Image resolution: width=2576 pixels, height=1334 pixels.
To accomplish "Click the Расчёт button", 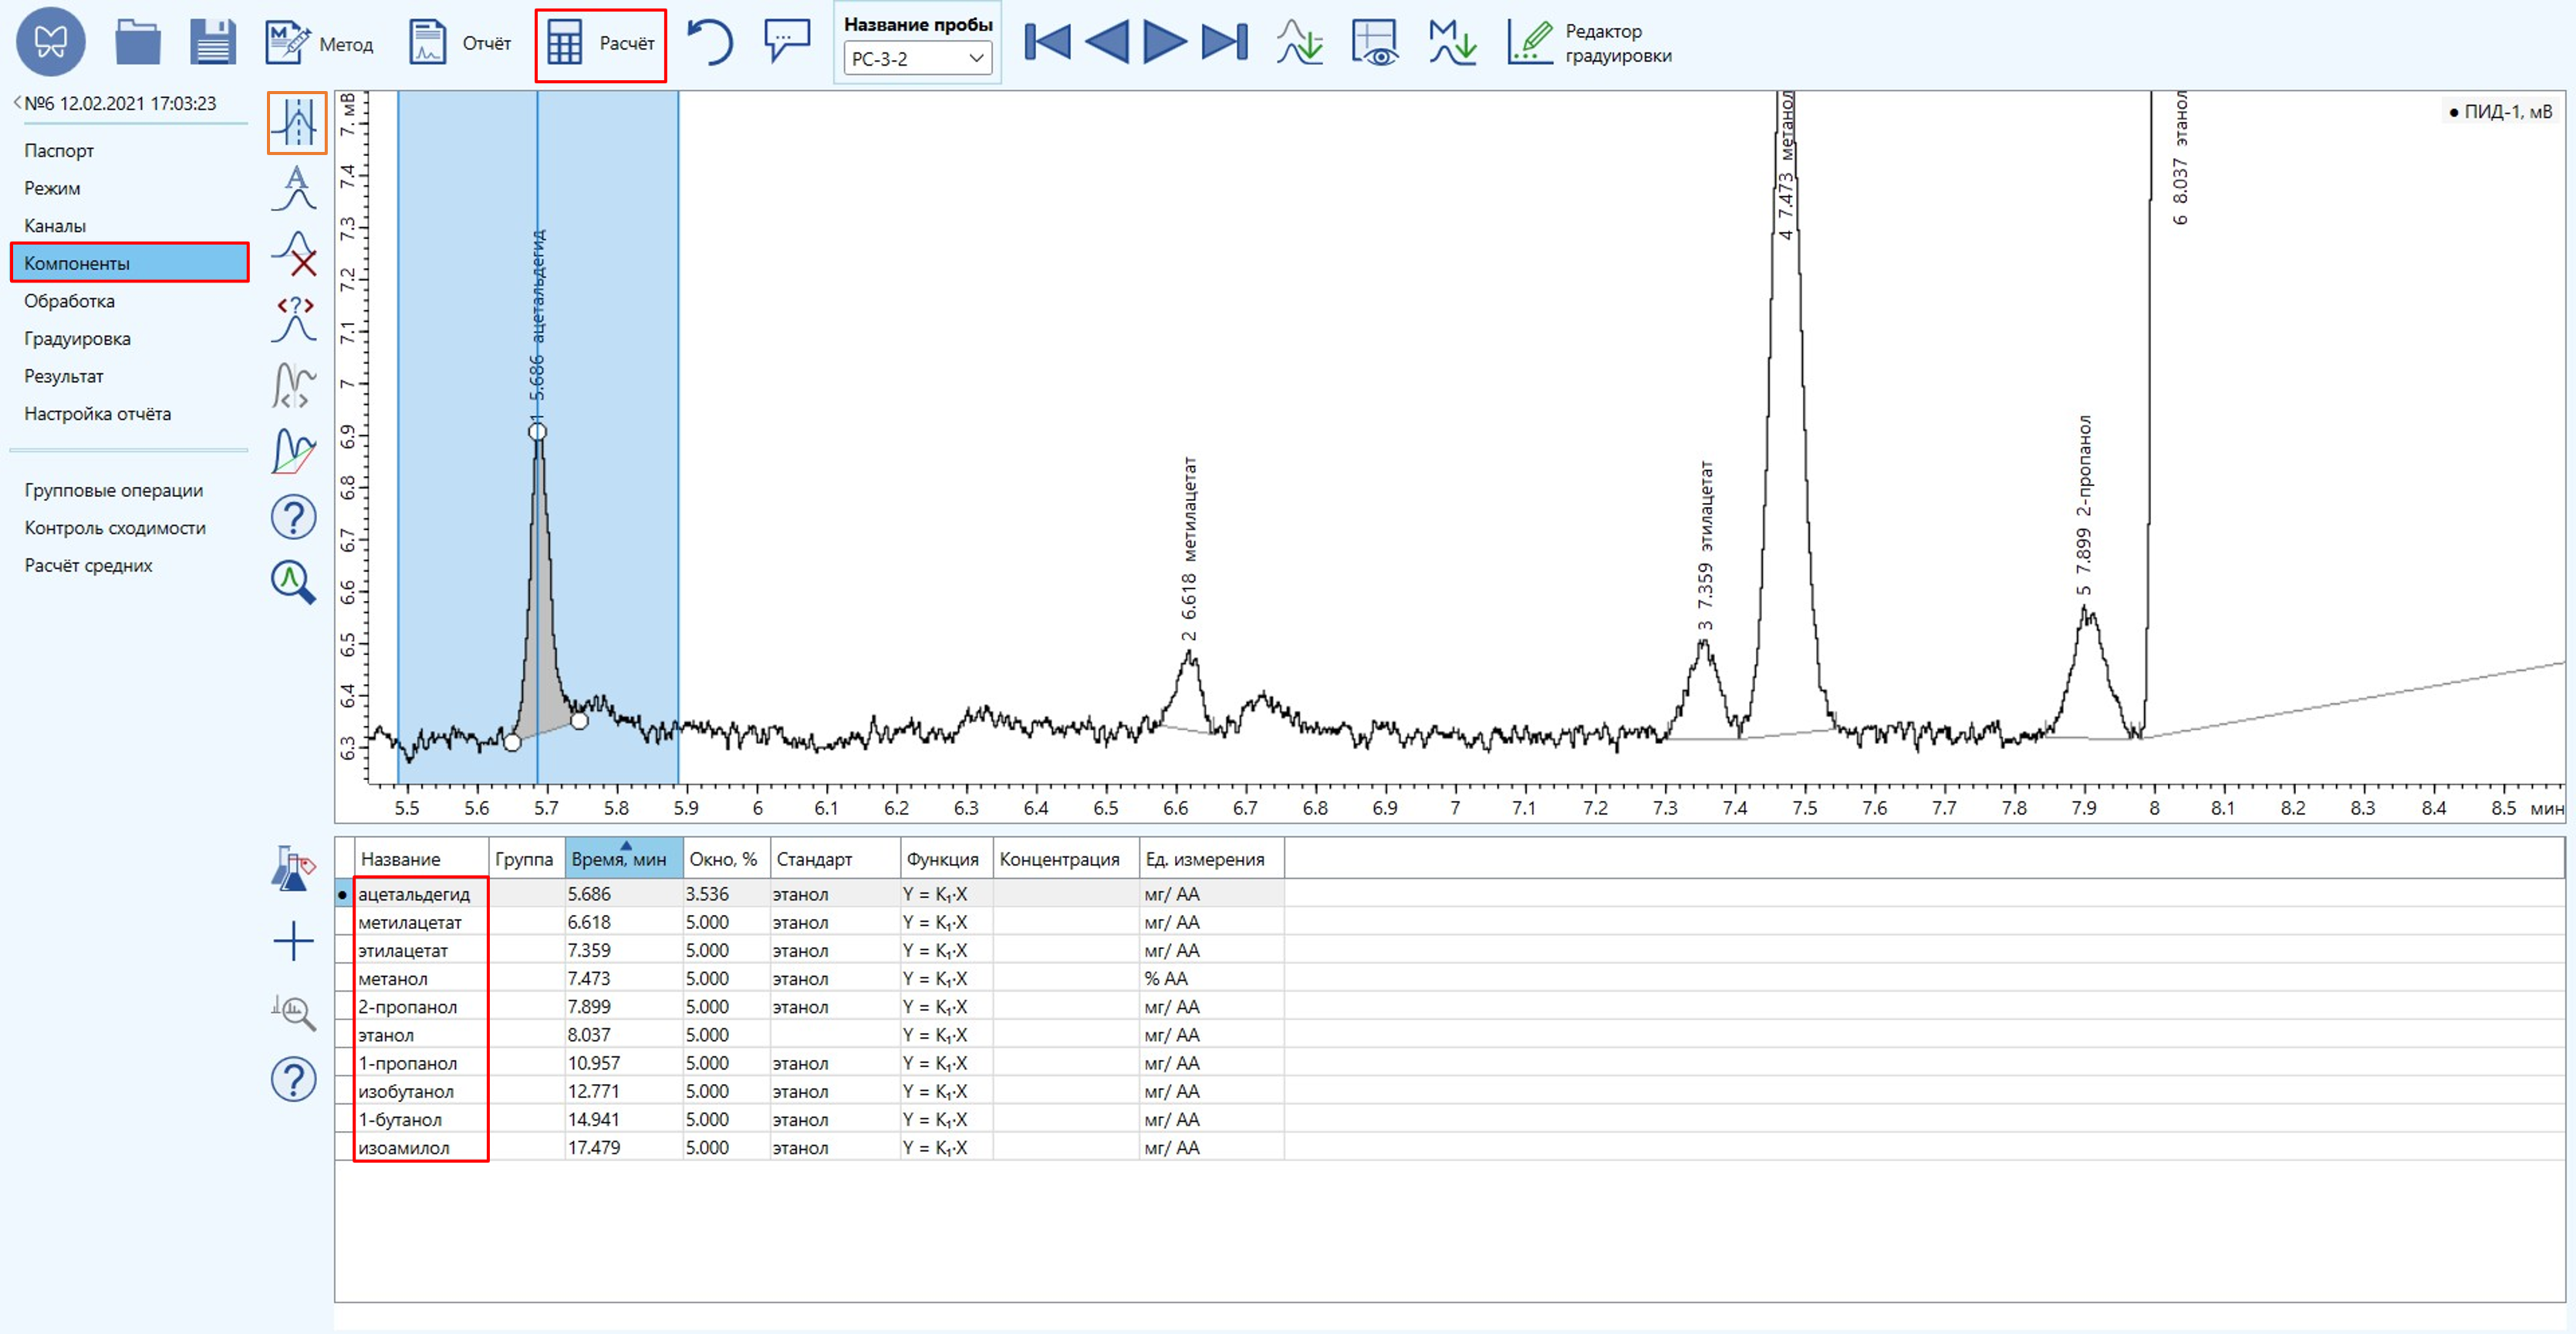I will click(601, 44).
